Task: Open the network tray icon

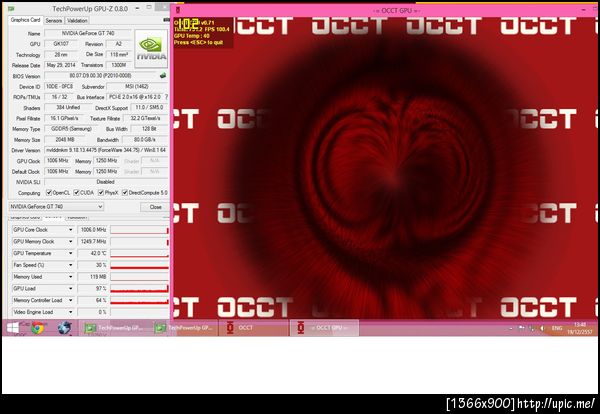Action: tap(532, 328)
